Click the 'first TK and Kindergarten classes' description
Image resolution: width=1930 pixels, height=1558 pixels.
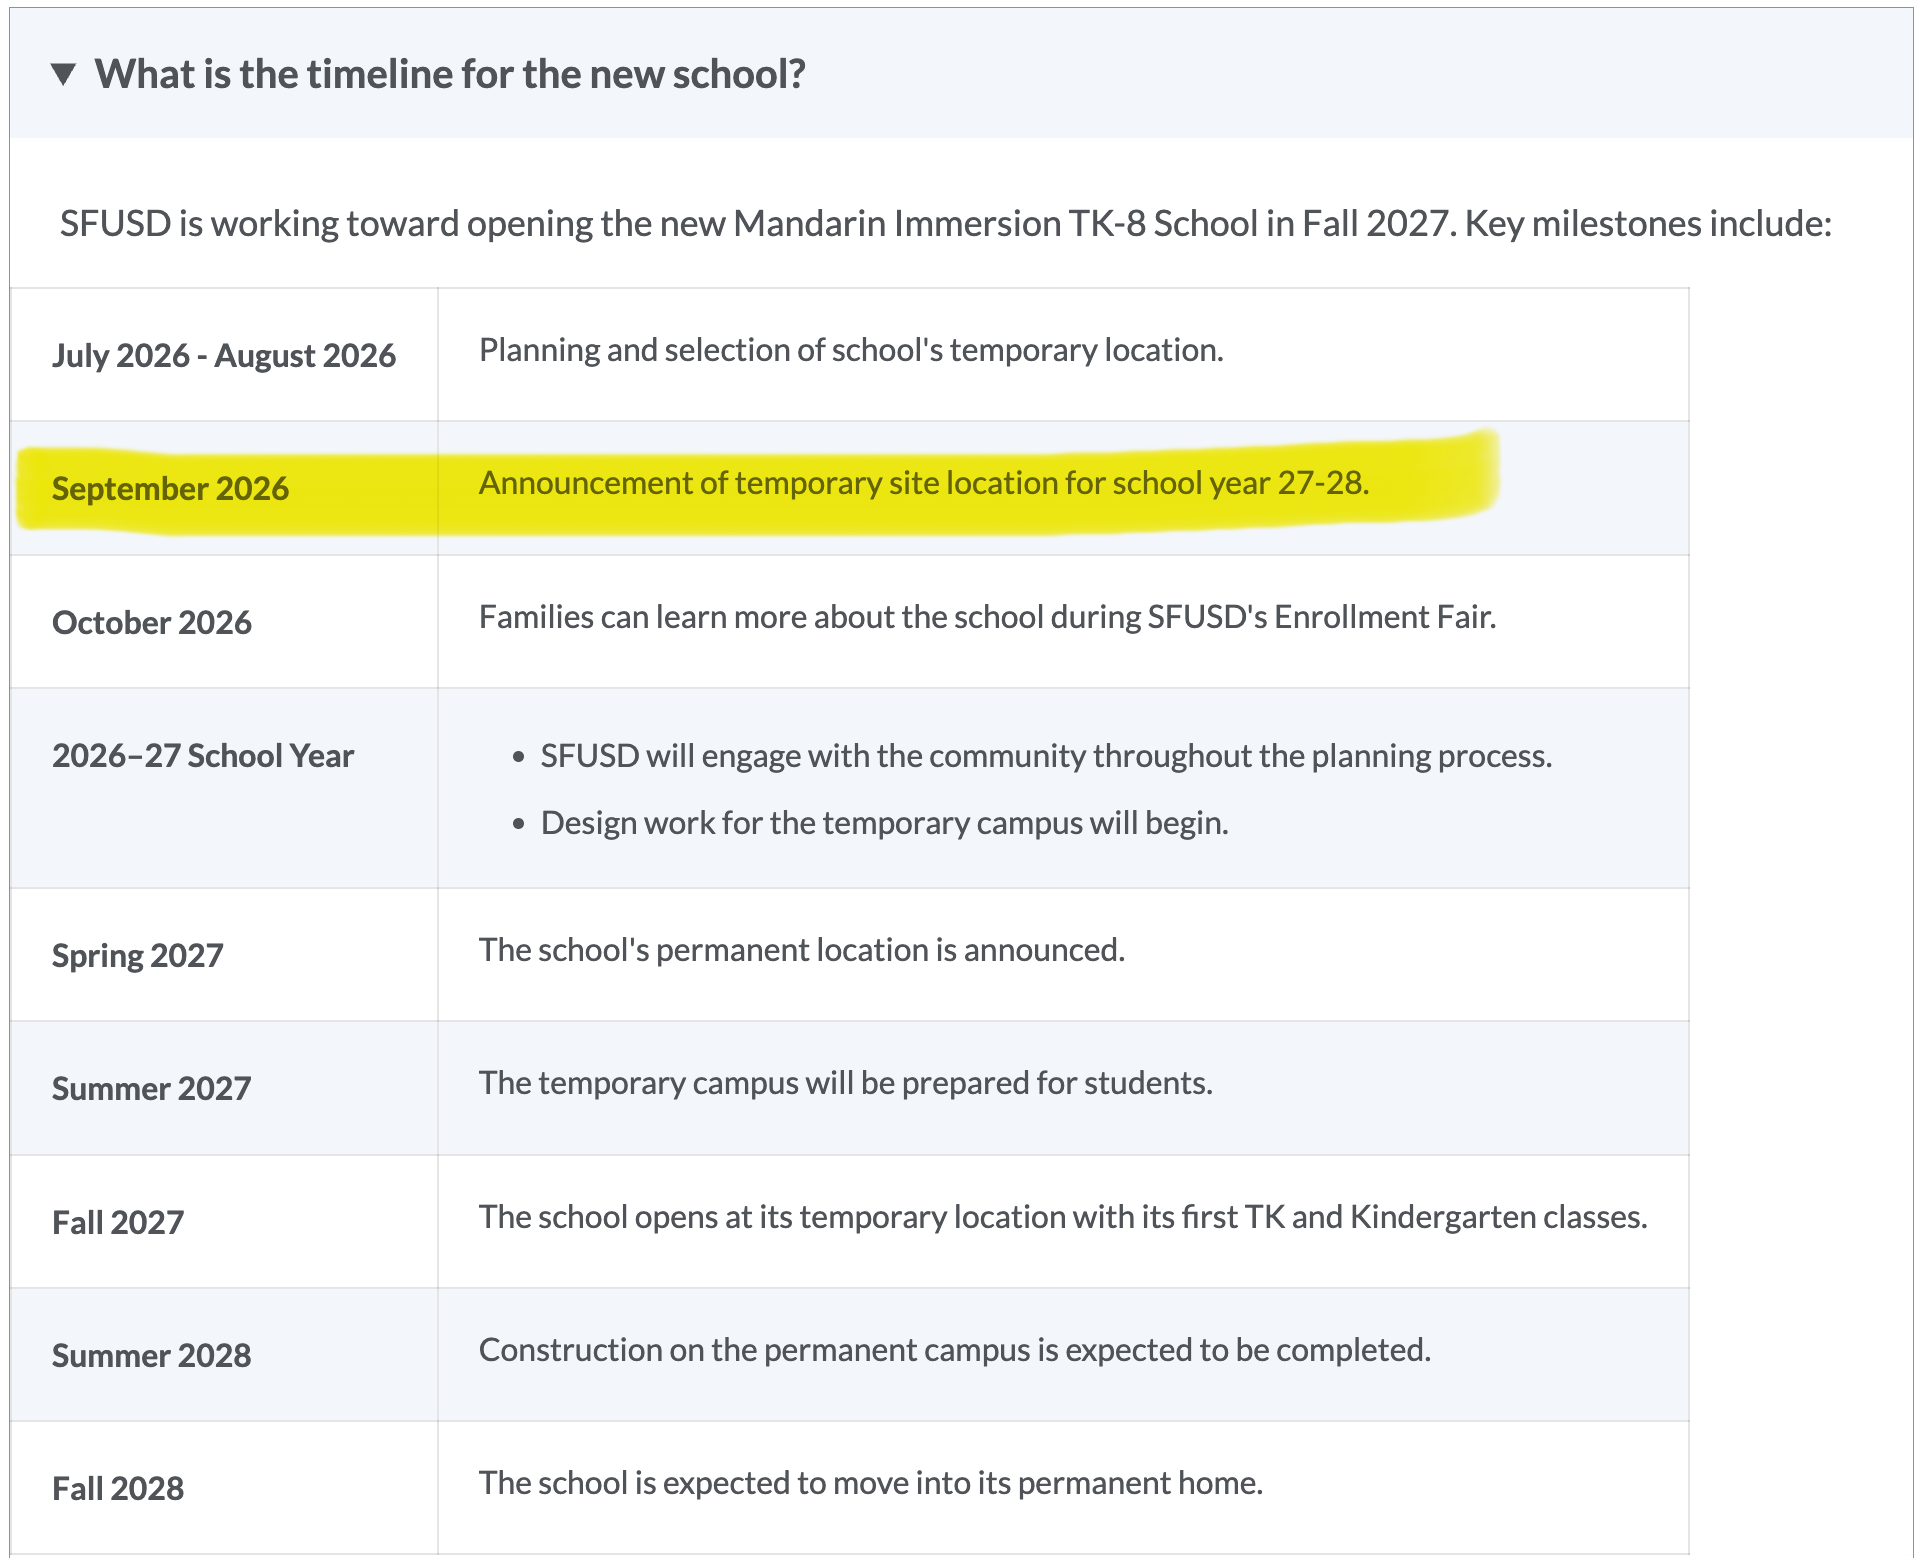(x=1063, y=1217)
